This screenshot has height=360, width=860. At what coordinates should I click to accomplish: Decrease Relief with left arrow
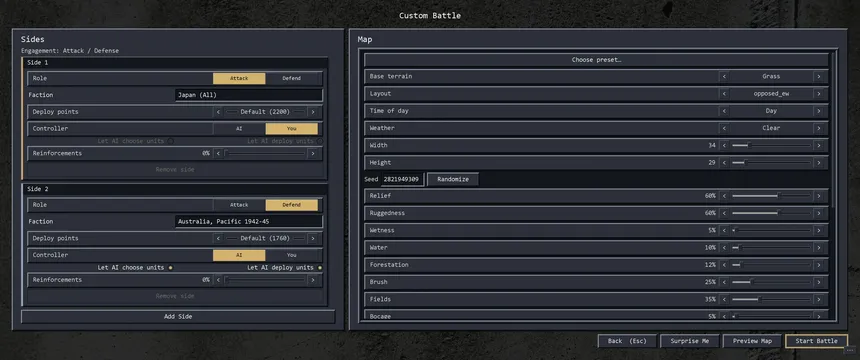coord(724,196)
